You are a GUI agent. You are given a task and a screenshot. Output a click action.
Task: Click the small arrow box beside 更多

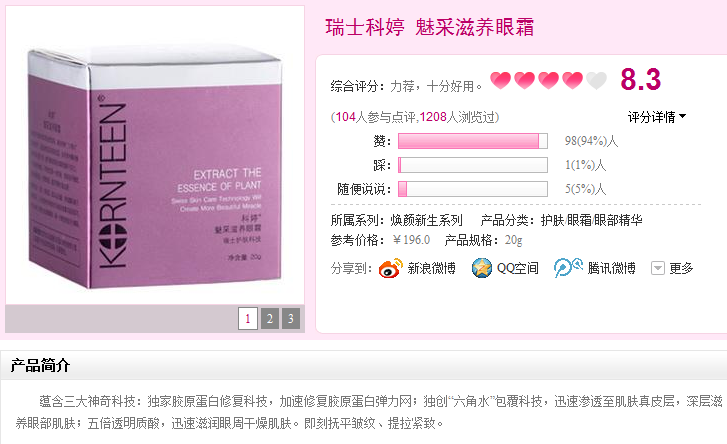tap(658, 268)
